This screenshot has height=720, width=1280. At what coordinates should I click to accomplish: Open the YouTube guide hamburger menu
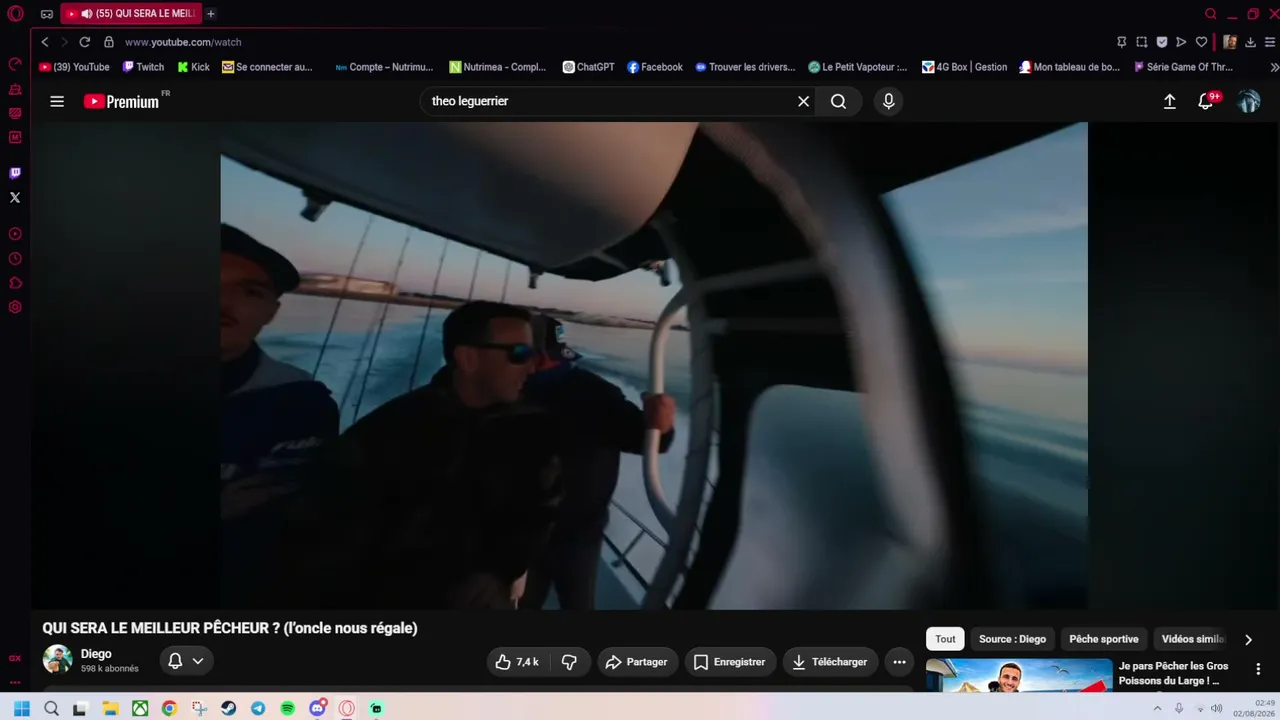click(57, 101)
